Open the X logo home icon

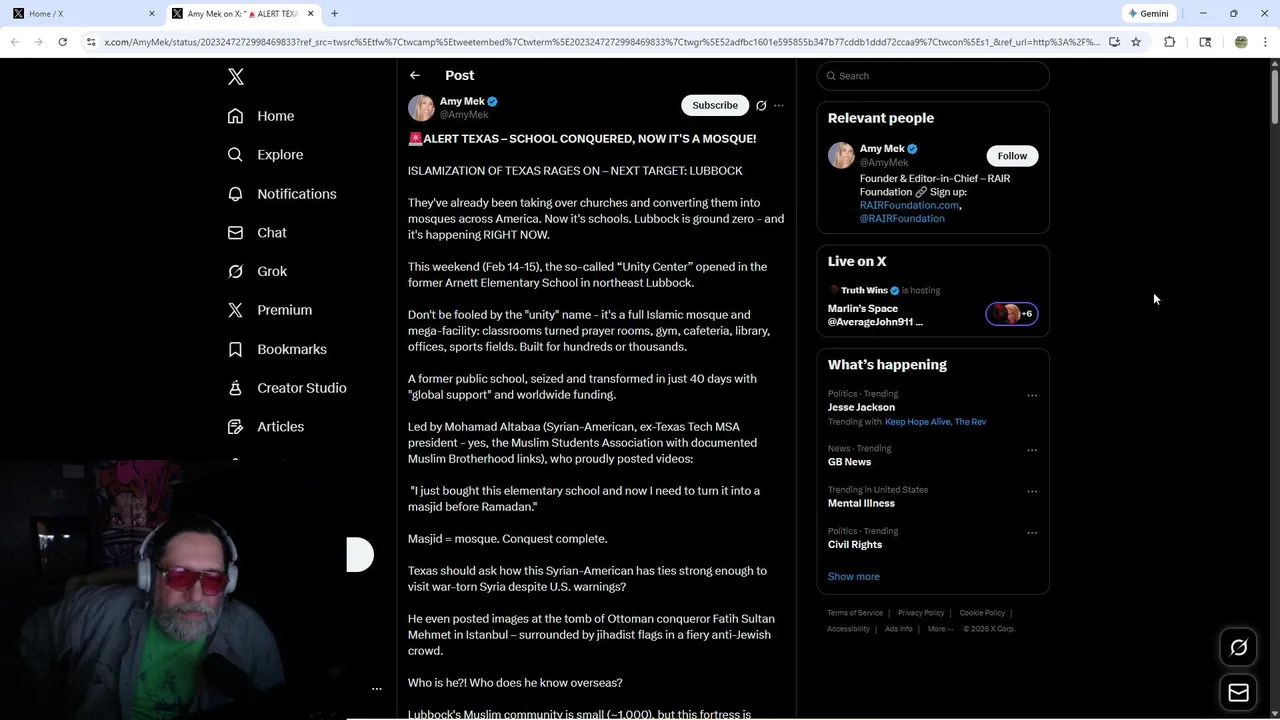click(x=236, y=77)
